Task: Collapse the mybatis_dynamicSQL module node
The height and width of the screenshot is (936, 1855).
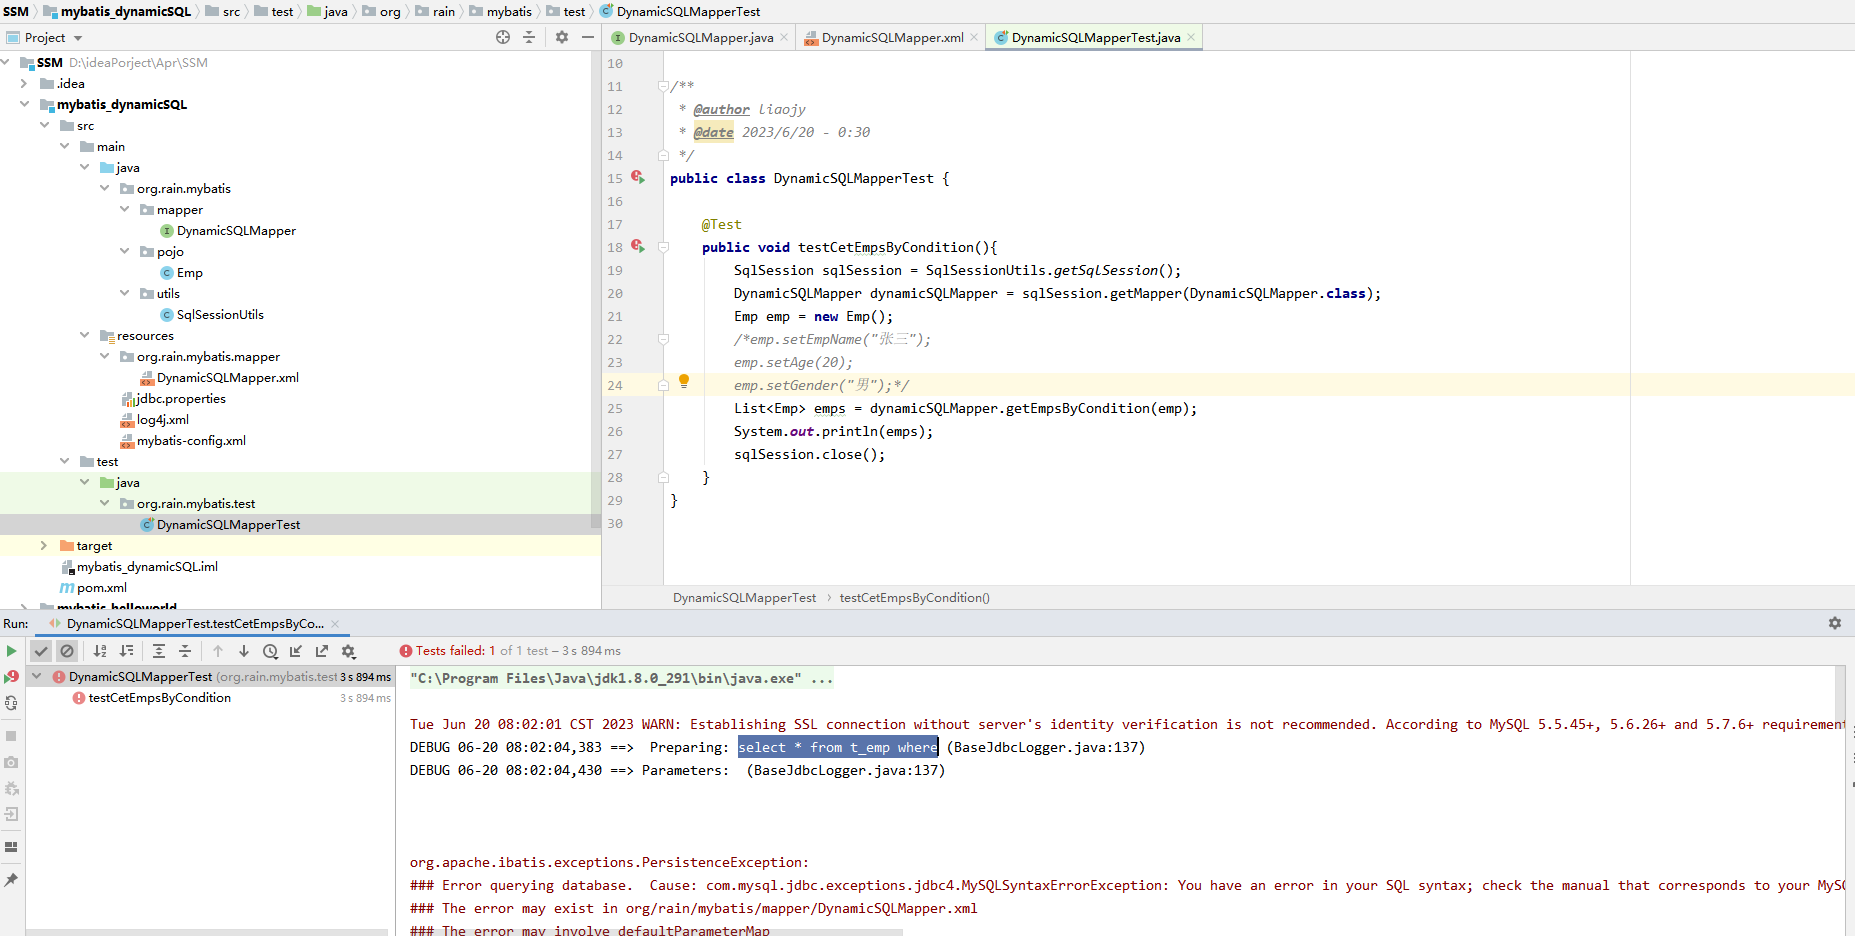Action: (x=24, y=104)
